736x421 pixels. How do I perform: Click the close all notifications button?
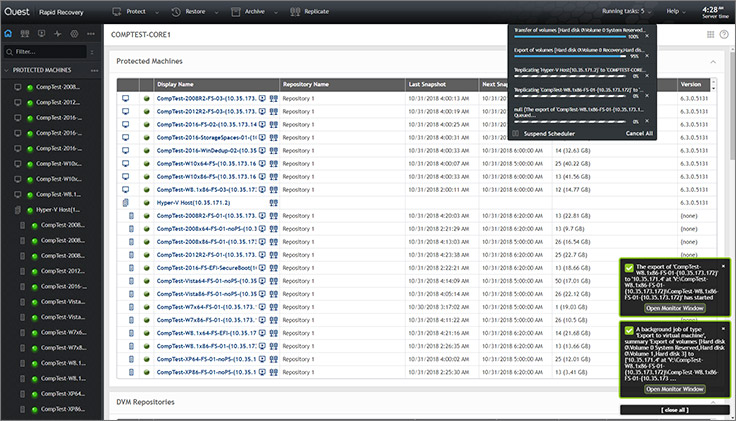pyautogui.click(x=675, y=410)
